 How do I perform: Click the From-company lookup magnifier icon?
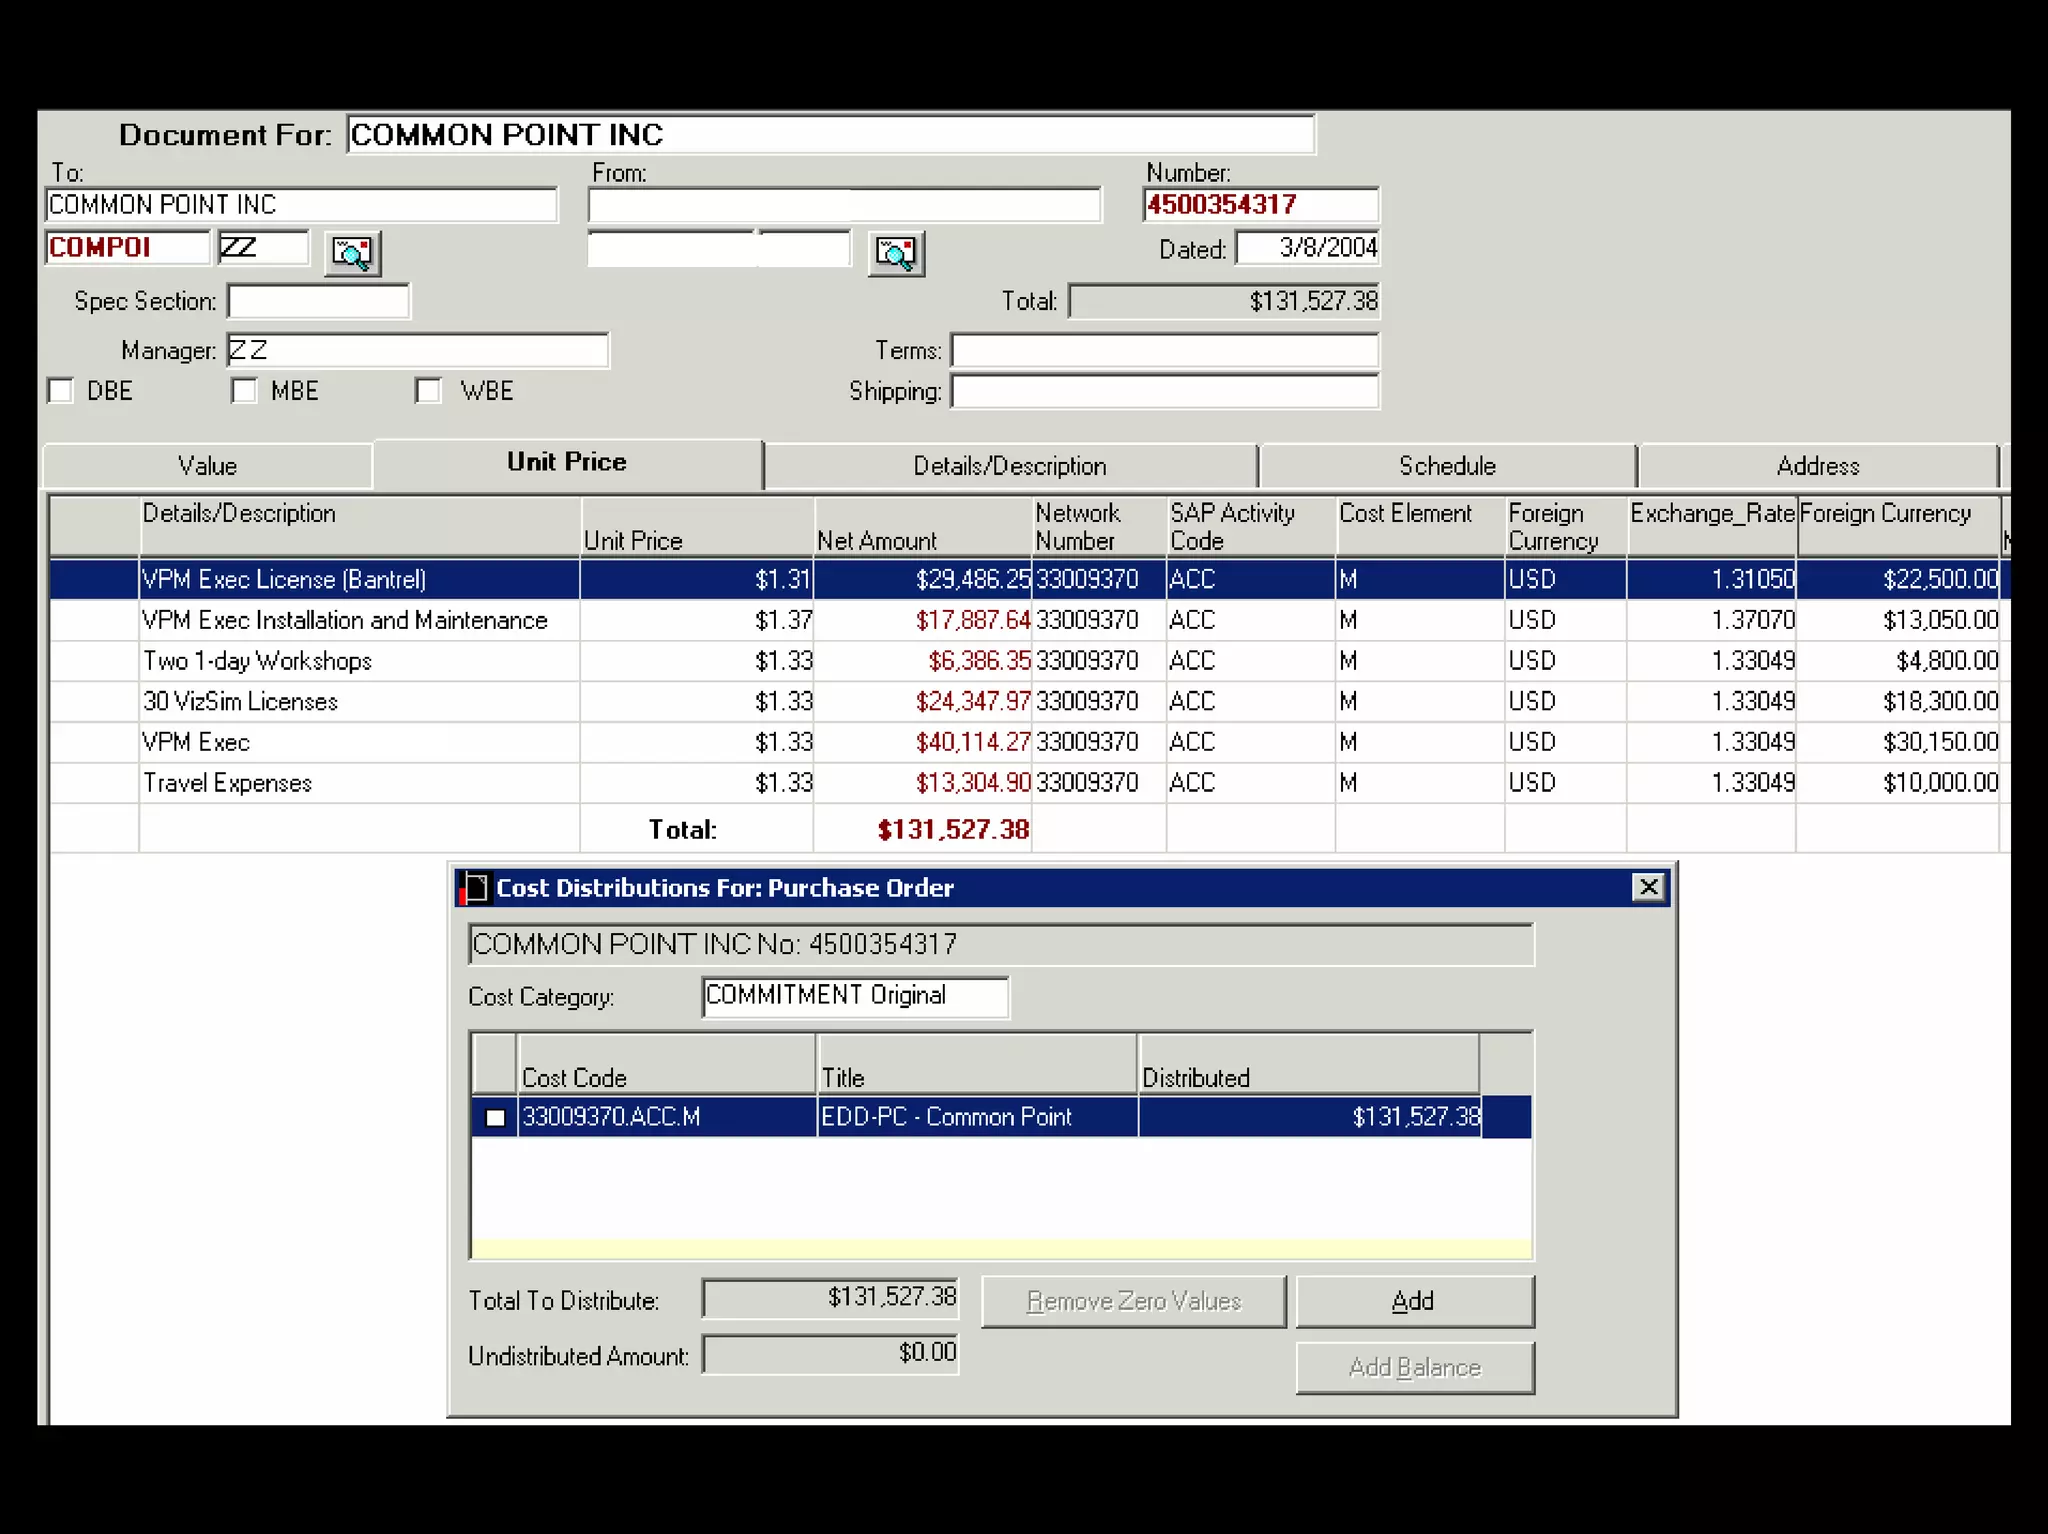click(895, 252)
